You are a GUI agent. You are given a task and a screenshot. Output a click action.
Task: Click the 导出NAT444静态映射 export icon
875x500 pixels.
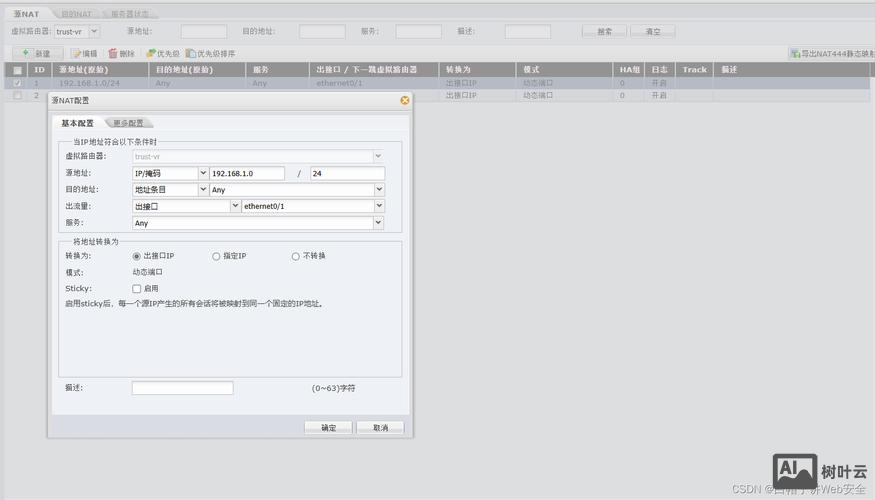[795, 54]
